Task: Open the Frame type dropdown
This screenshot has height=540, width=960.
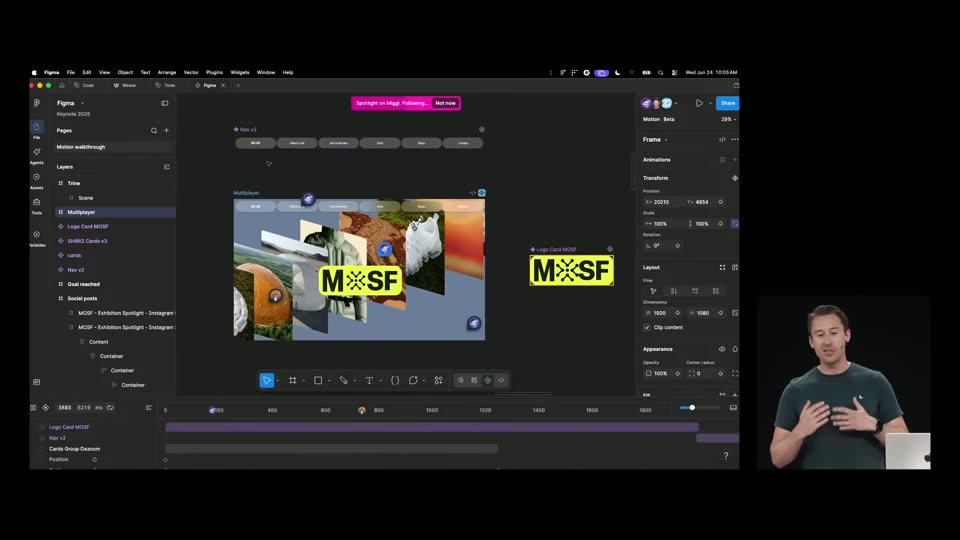Action: pyautogui.click(x=666, y=140)
